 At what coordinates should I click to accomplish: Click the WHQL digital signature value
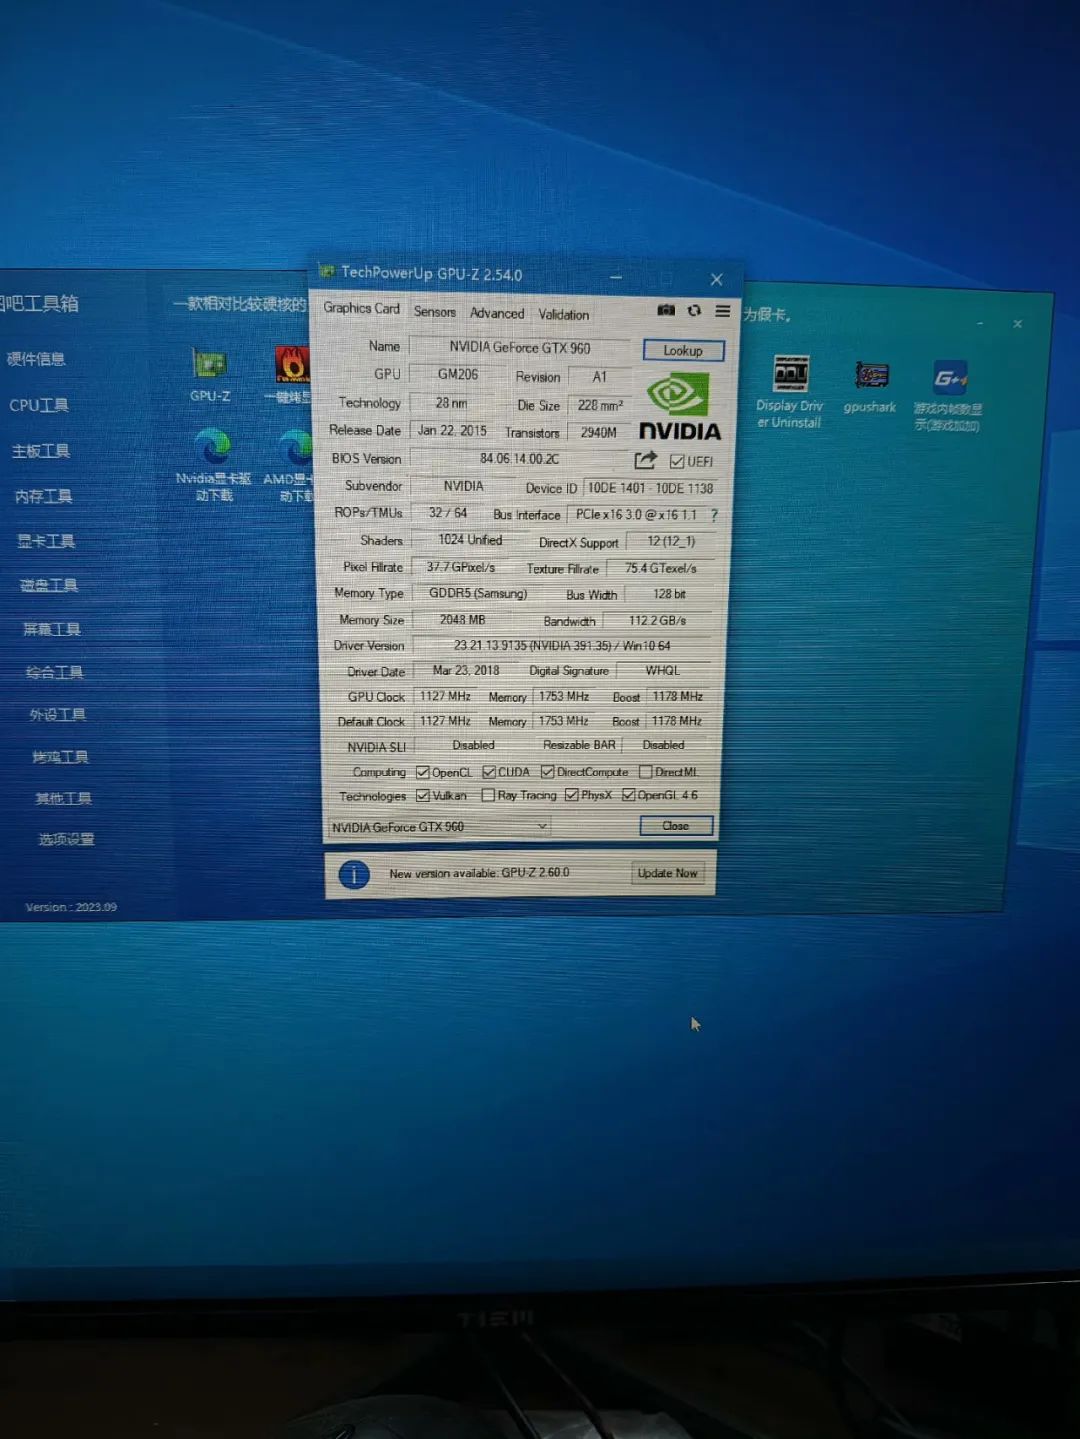(663, 671)
